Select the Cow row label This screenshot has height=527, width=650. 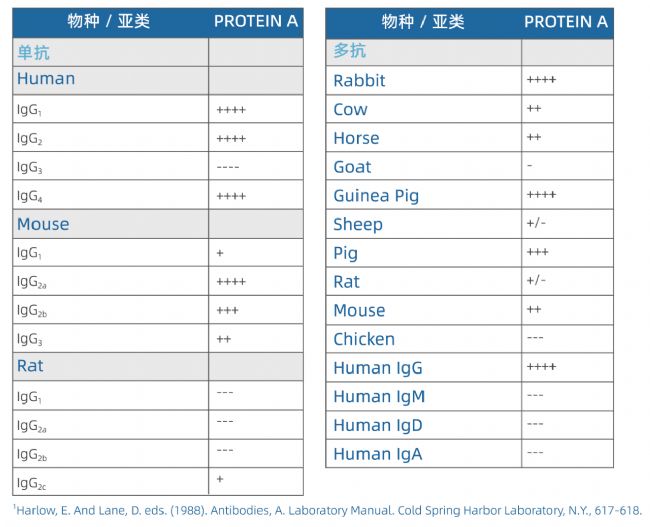pyautogui.click(x=350, y=110)
